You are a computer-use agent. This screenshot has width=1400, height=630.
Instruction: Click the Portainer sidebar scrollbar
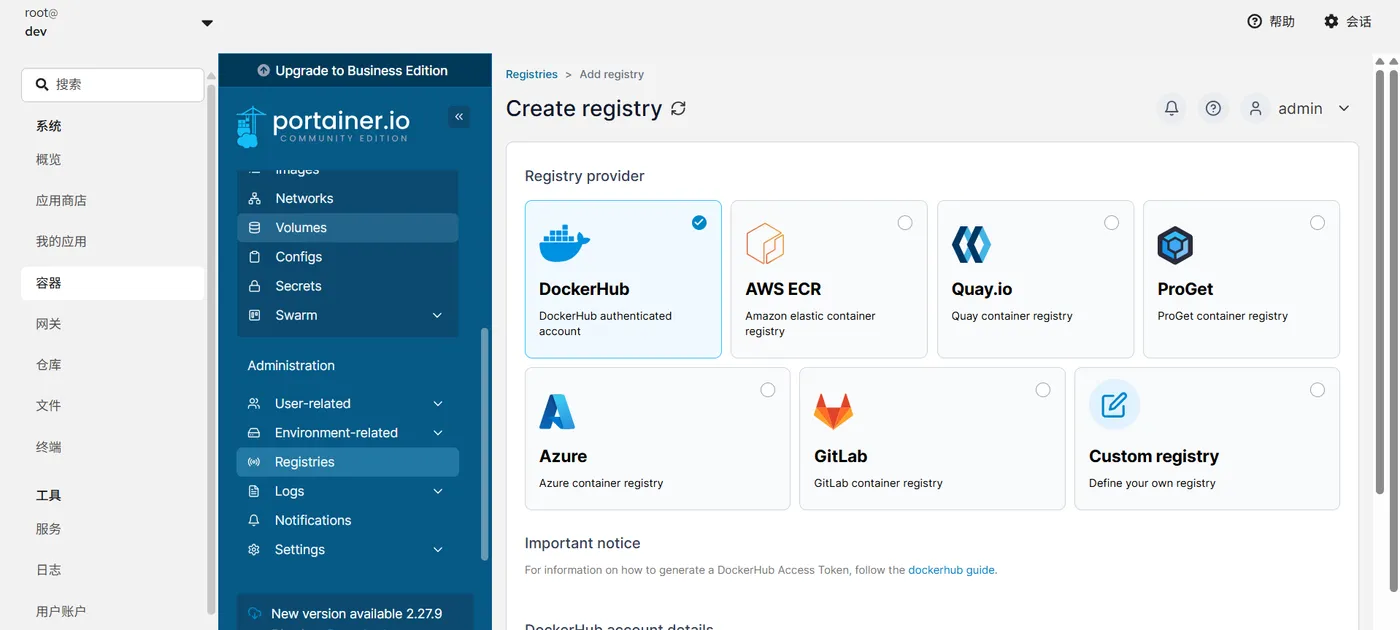[485, 444]
